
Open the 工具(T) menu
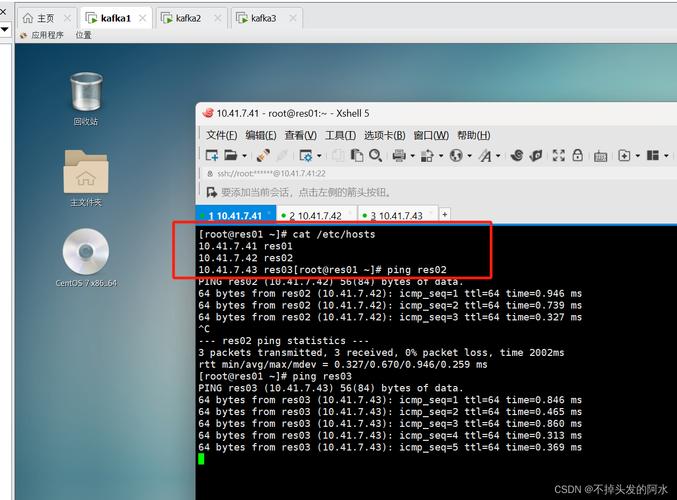point(340,136)
